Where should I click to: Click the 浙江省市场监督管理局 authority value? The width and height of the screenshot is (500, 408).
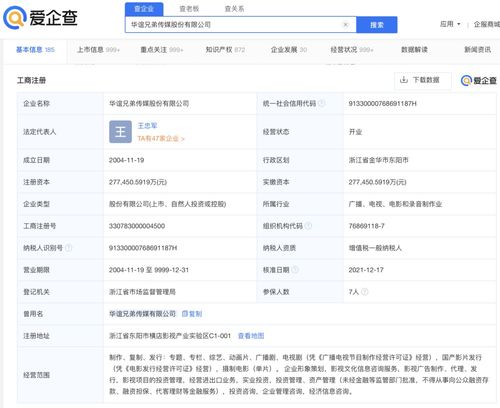[x=142, y=292]
